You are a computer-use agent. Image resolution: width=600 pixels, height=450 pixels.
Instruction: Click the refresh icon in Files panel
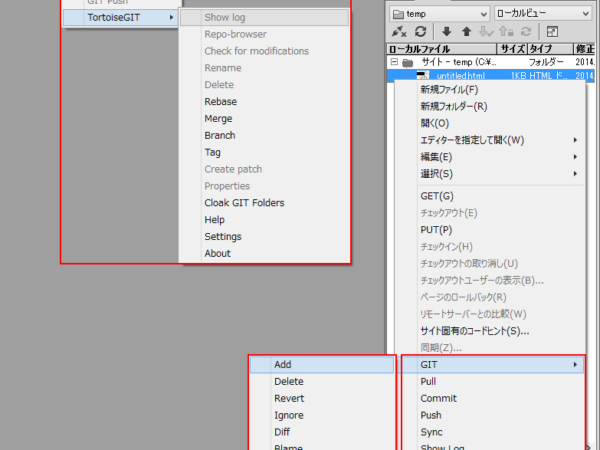click(421, 32)
